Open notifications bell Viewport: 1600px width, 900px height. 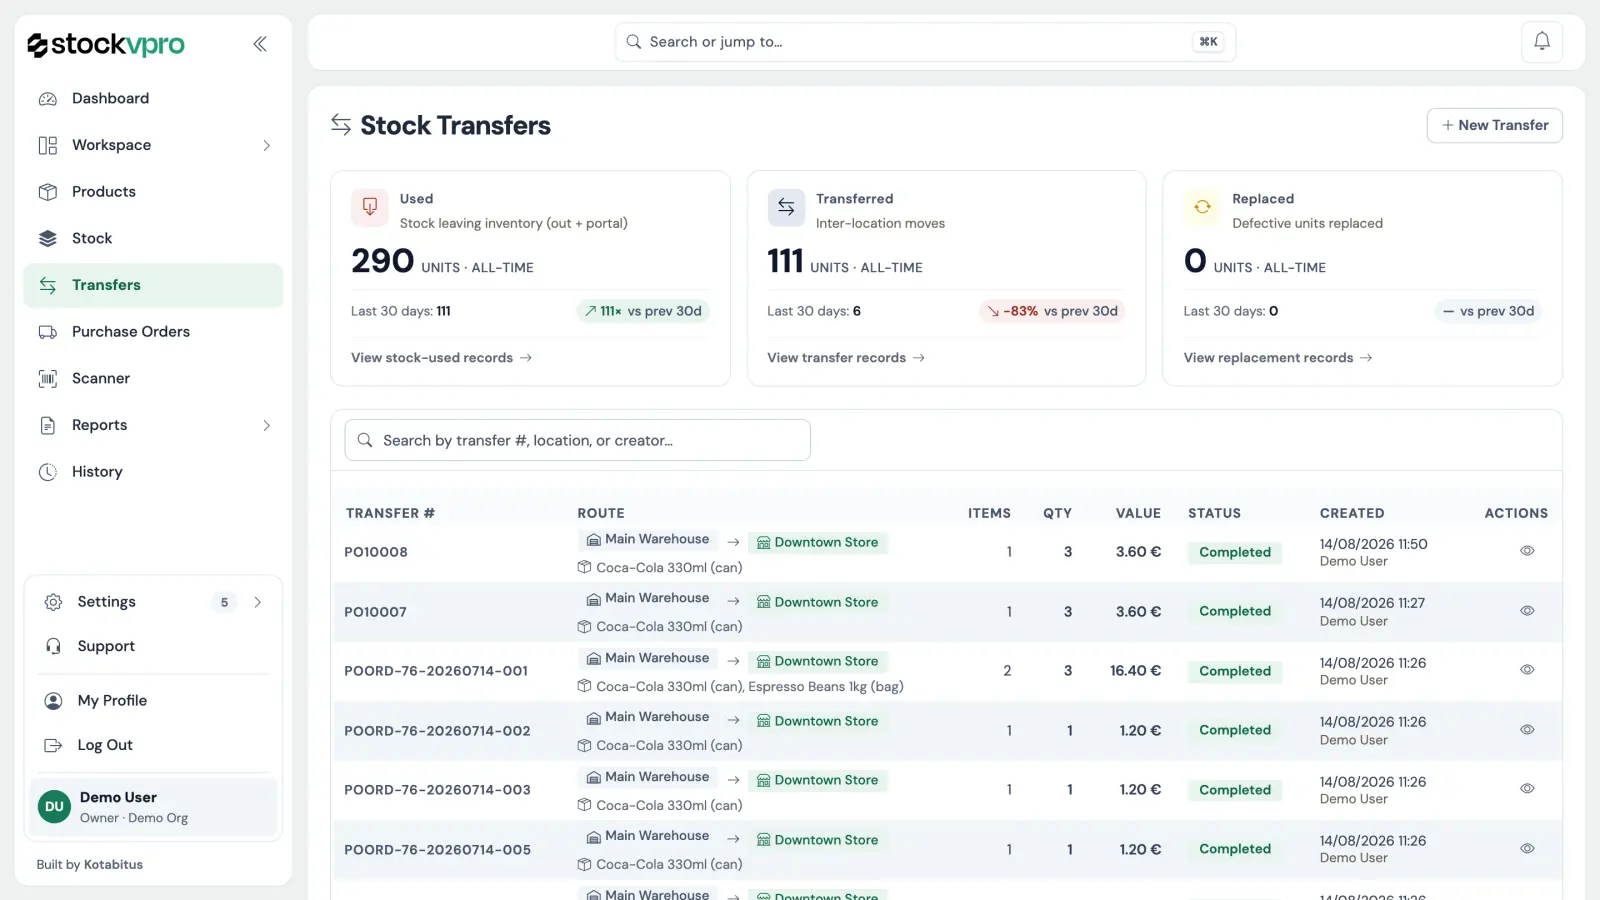click(1542, 42)
